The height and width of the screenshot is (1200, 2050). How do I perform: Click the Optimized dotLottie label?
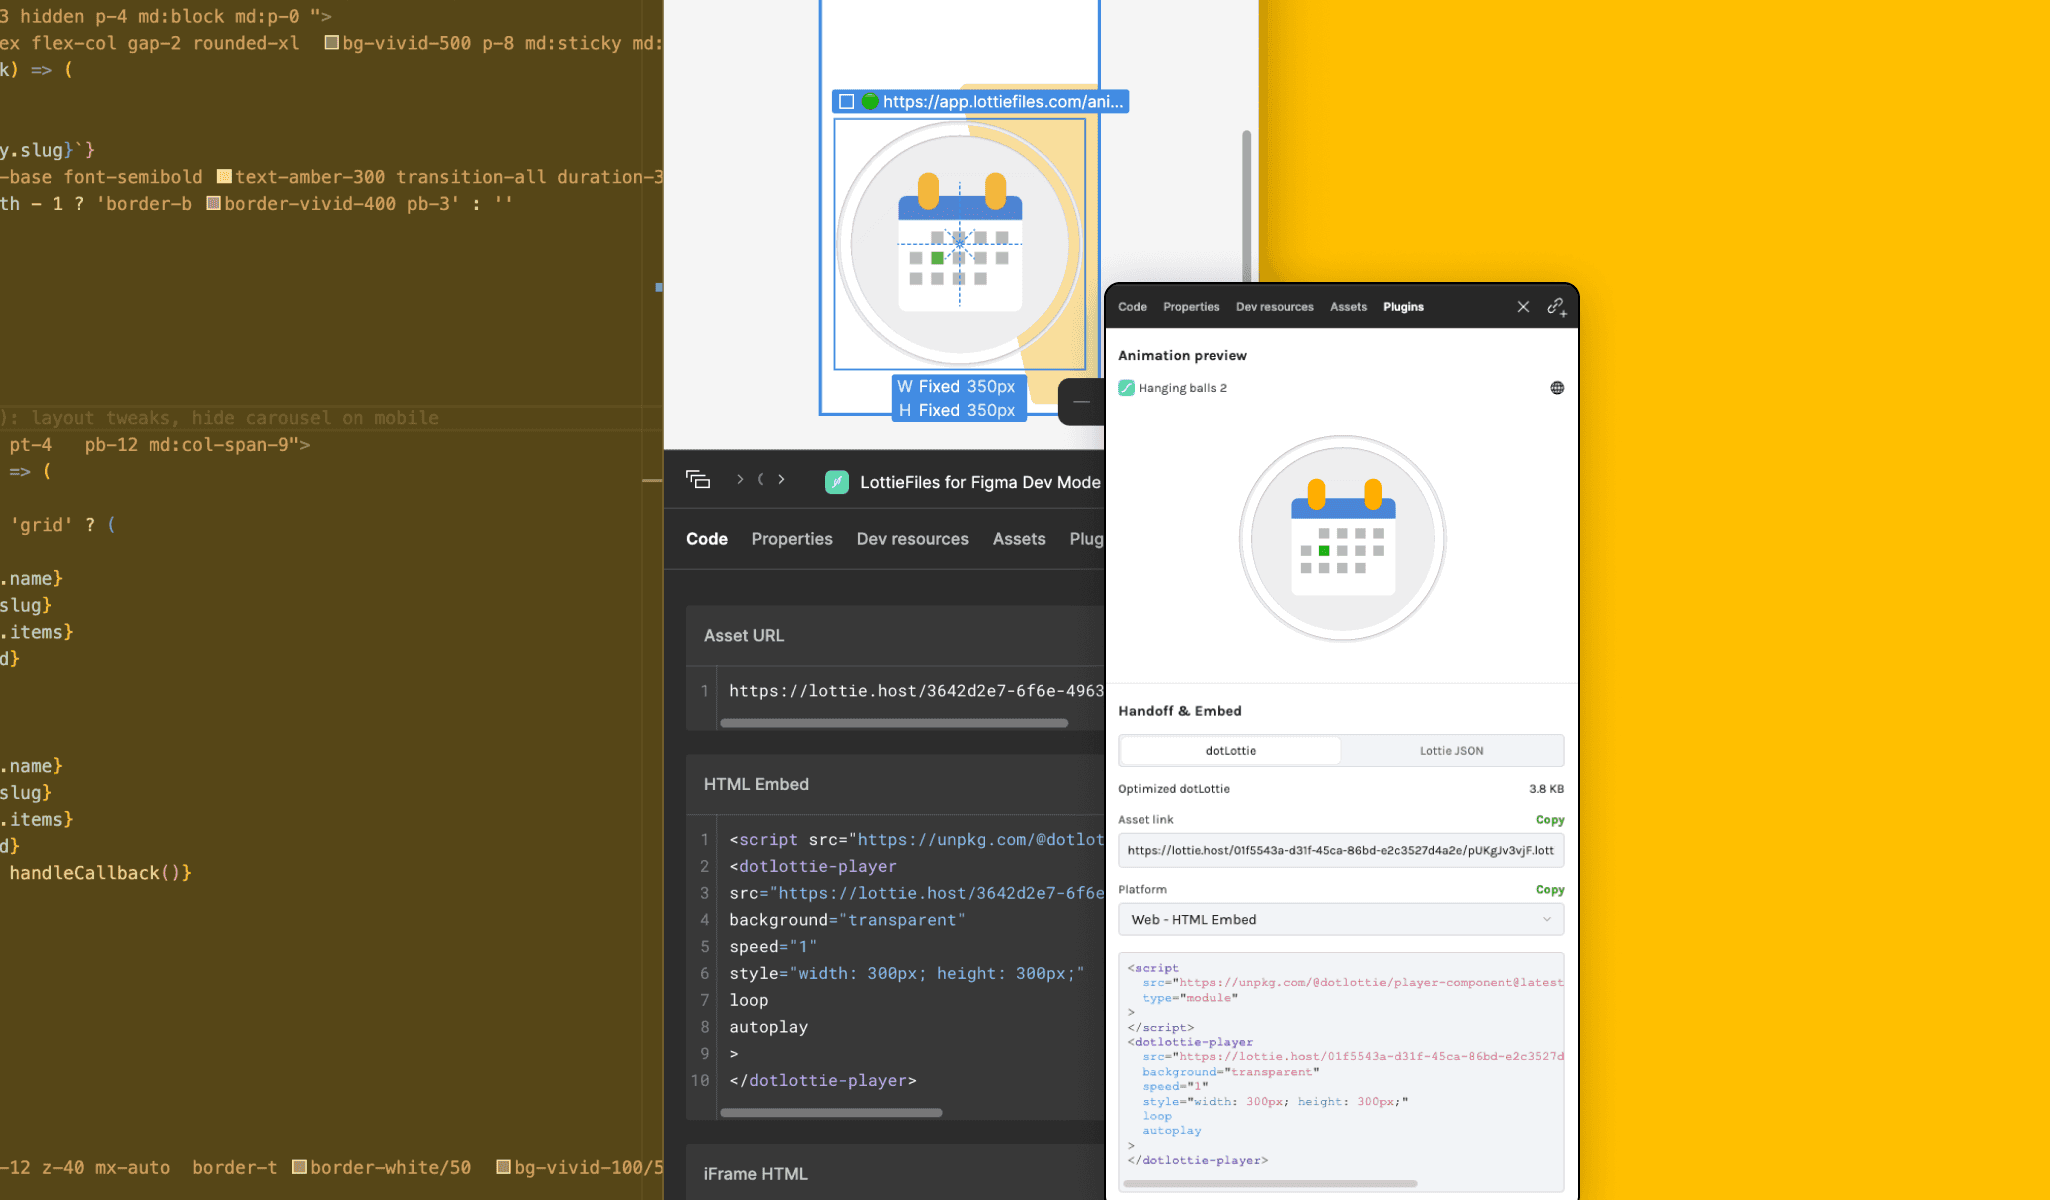1174,789
